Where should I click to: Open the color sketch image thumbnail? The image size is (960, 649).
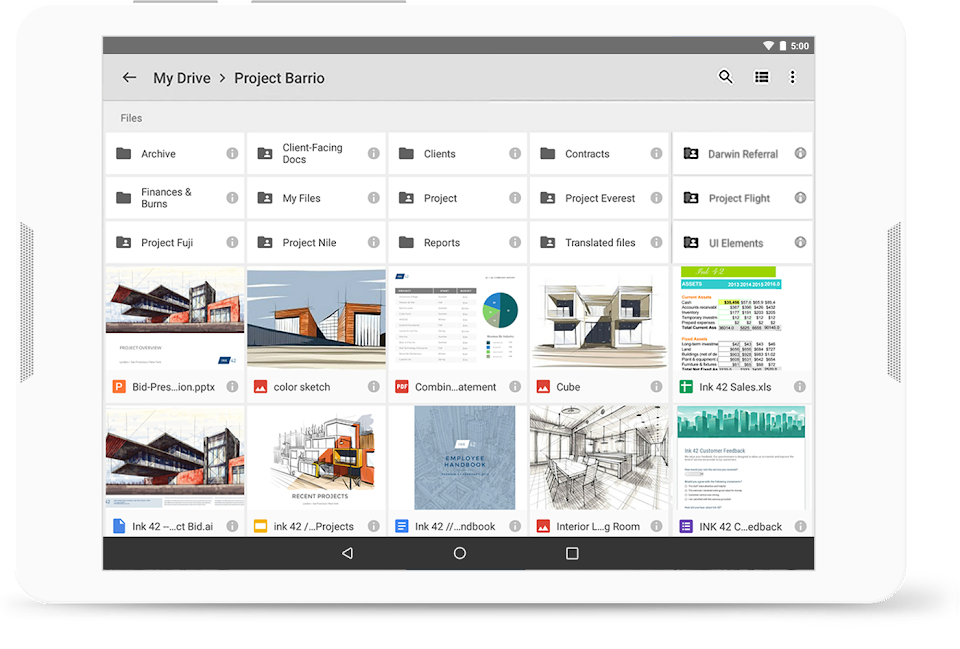316,318
